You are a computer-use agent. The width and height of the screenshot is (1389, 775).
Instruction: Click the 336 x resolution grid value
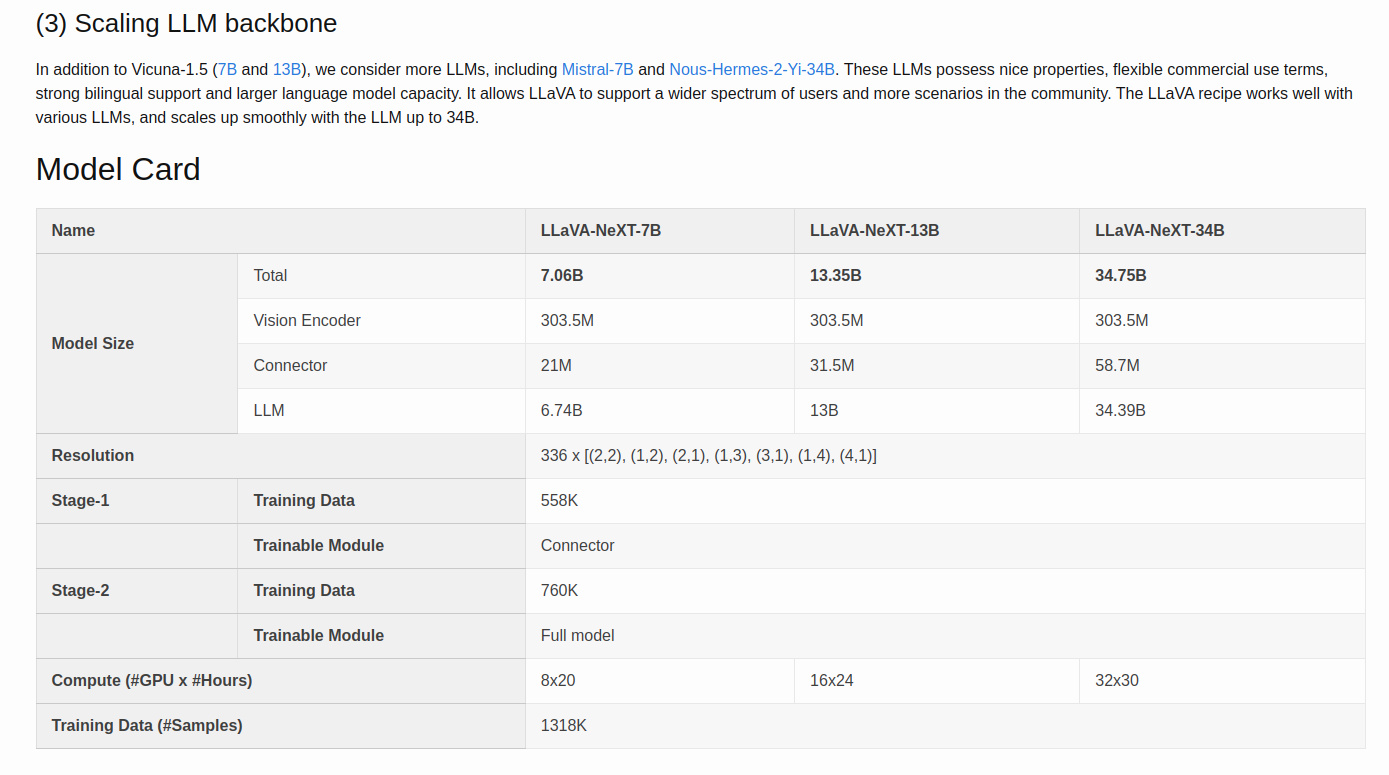pyautogui.click(x=709, y=455)
